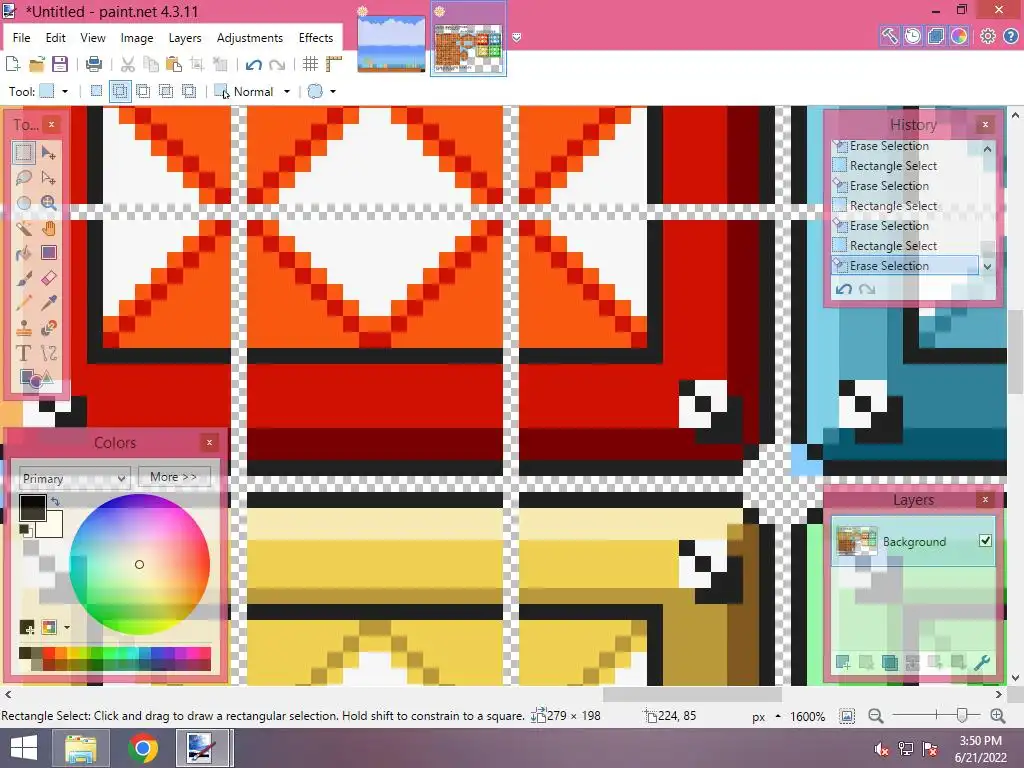Open the Settings gear icon

(987, 36)
